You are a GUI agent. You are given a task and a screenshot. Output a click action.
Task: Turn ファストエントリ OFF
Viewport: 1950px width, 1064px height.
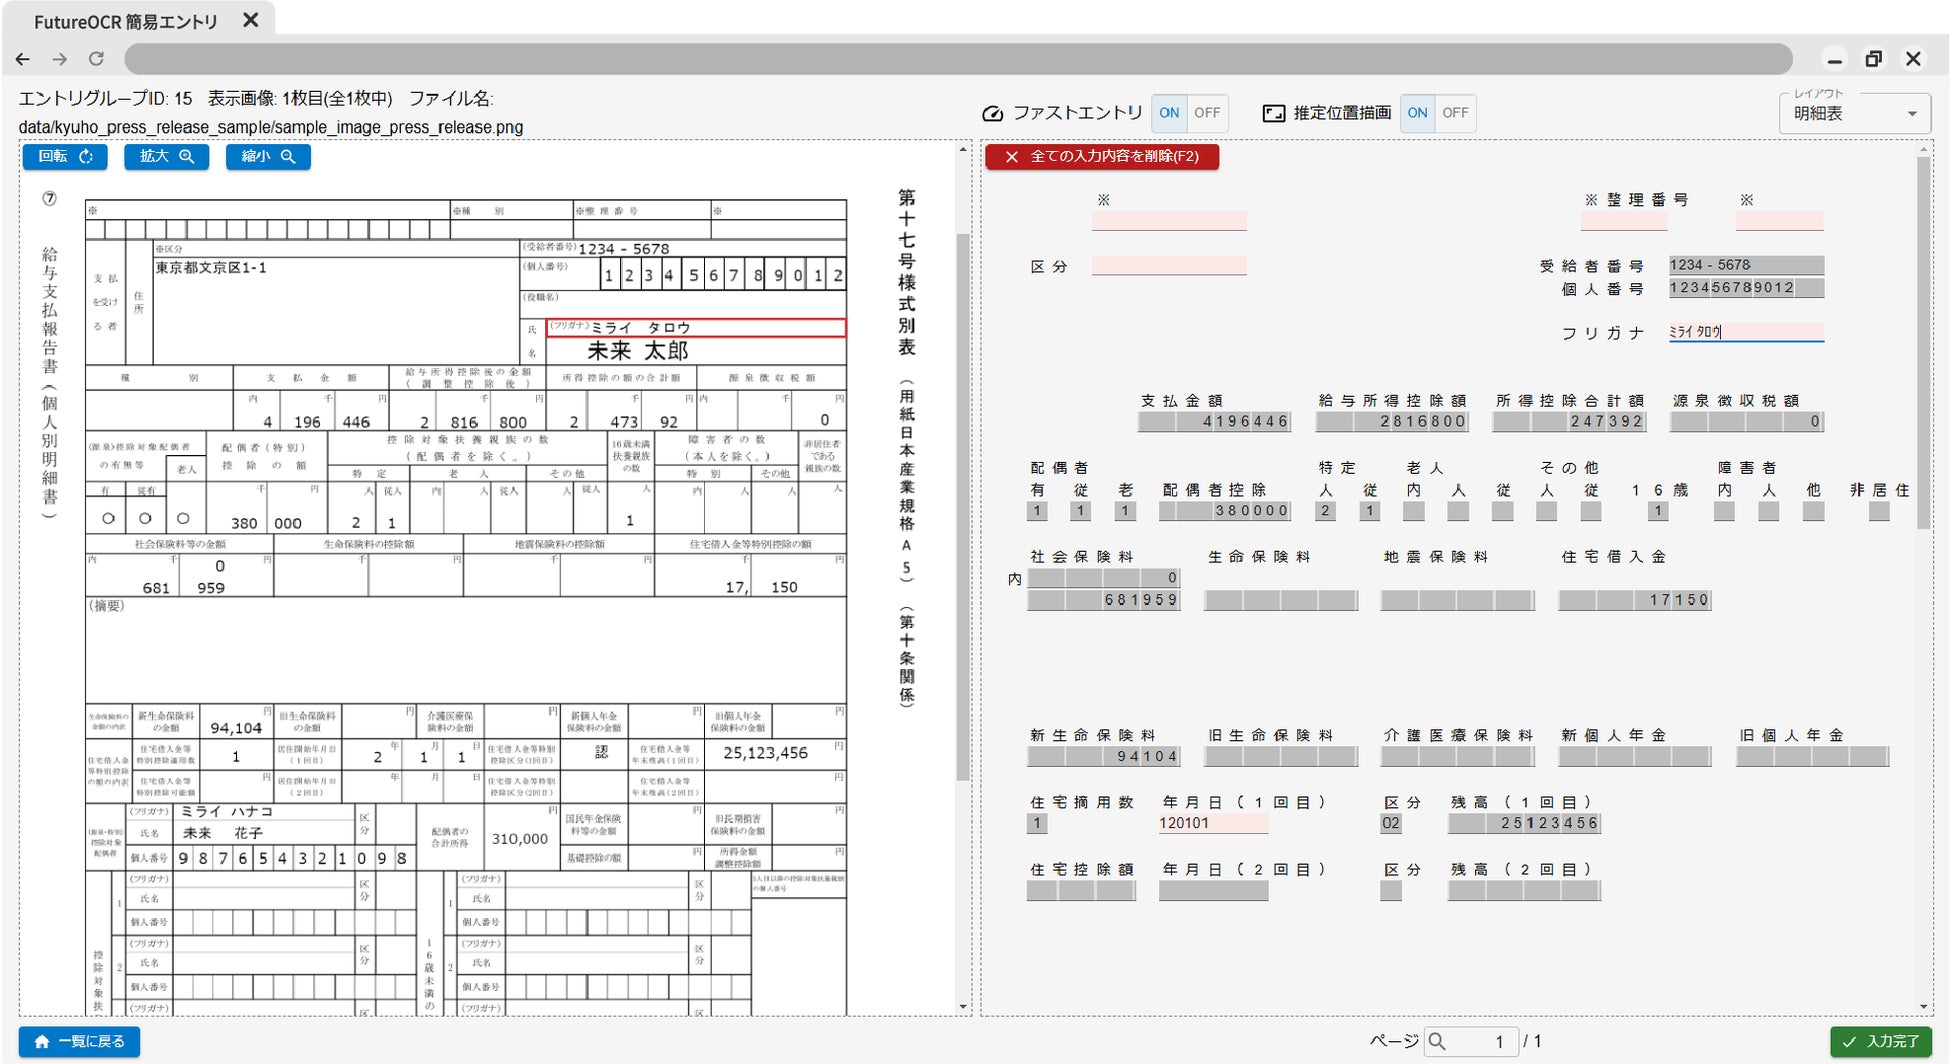click(1207, 113)
